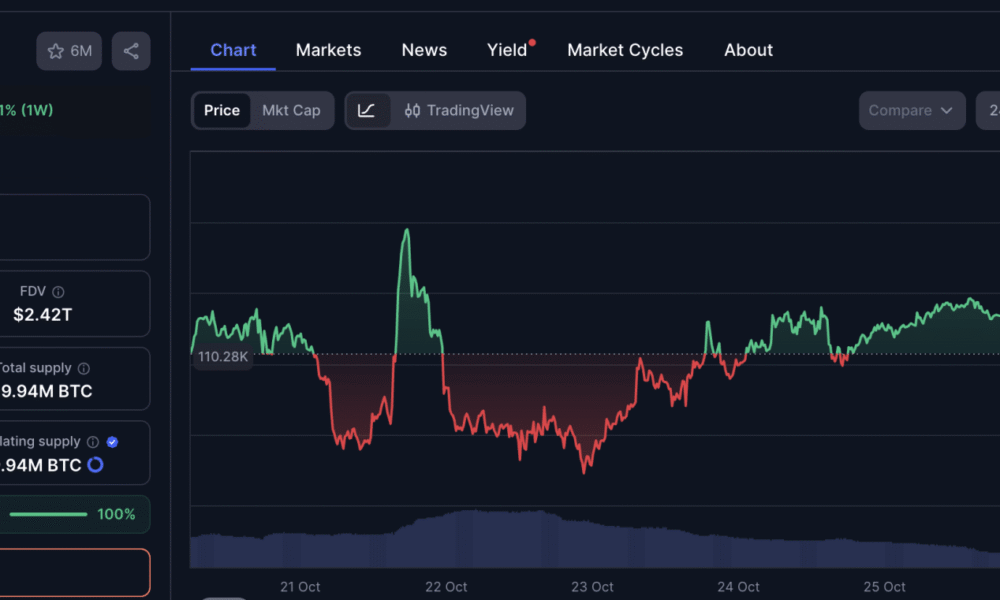The image size is (1000, 600).
Task: Click the blue verified badge icon
Action: click(x=112, y=442)
